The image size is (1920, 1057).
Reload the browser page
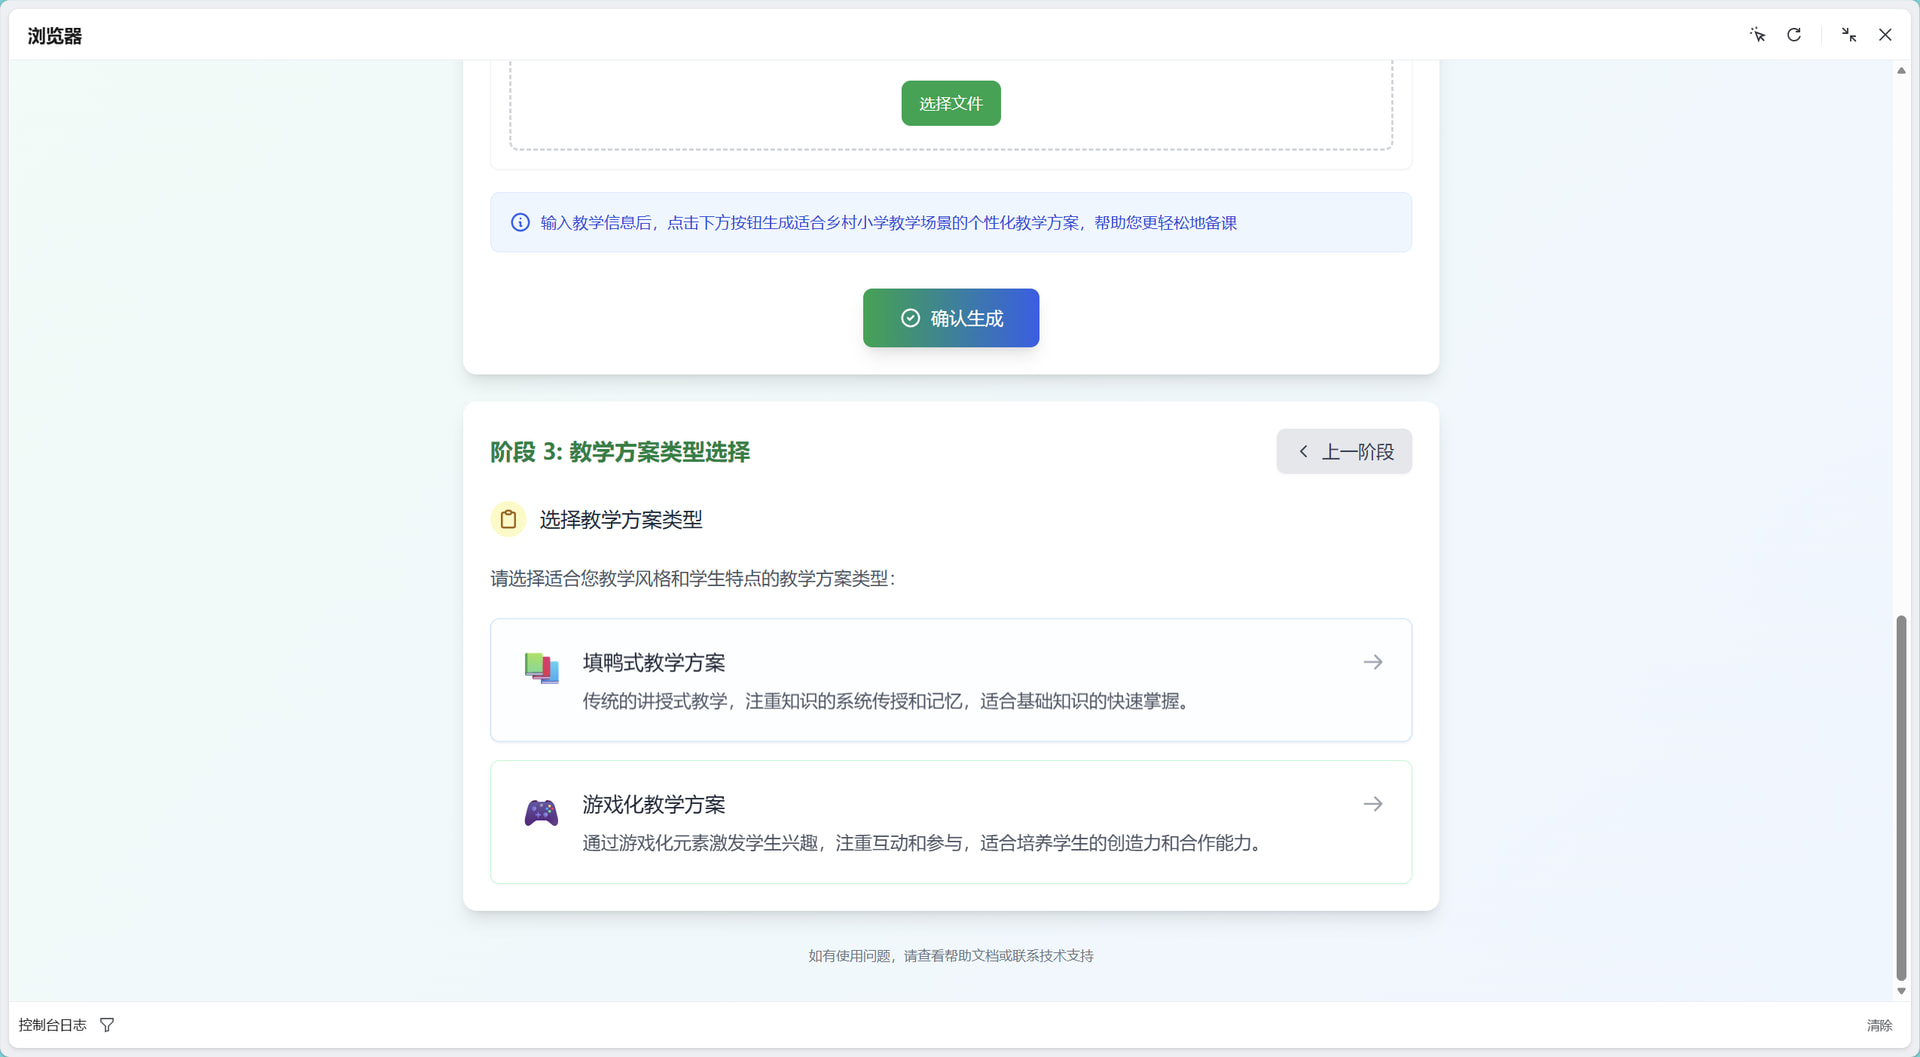[x=1794, y=35]
